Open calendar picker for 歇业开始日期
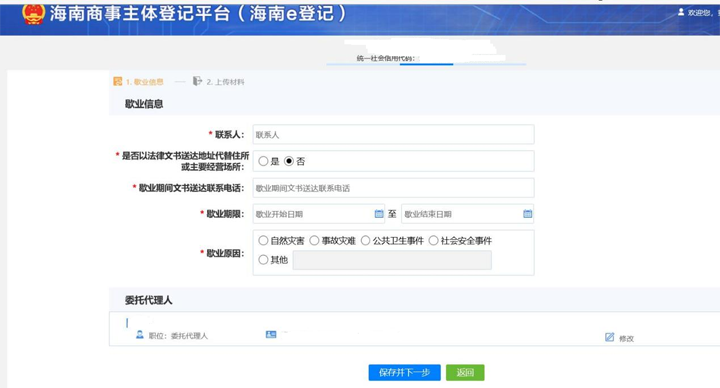Image resolution: width=720 pixels, height=388 pixels. [379, 214]
